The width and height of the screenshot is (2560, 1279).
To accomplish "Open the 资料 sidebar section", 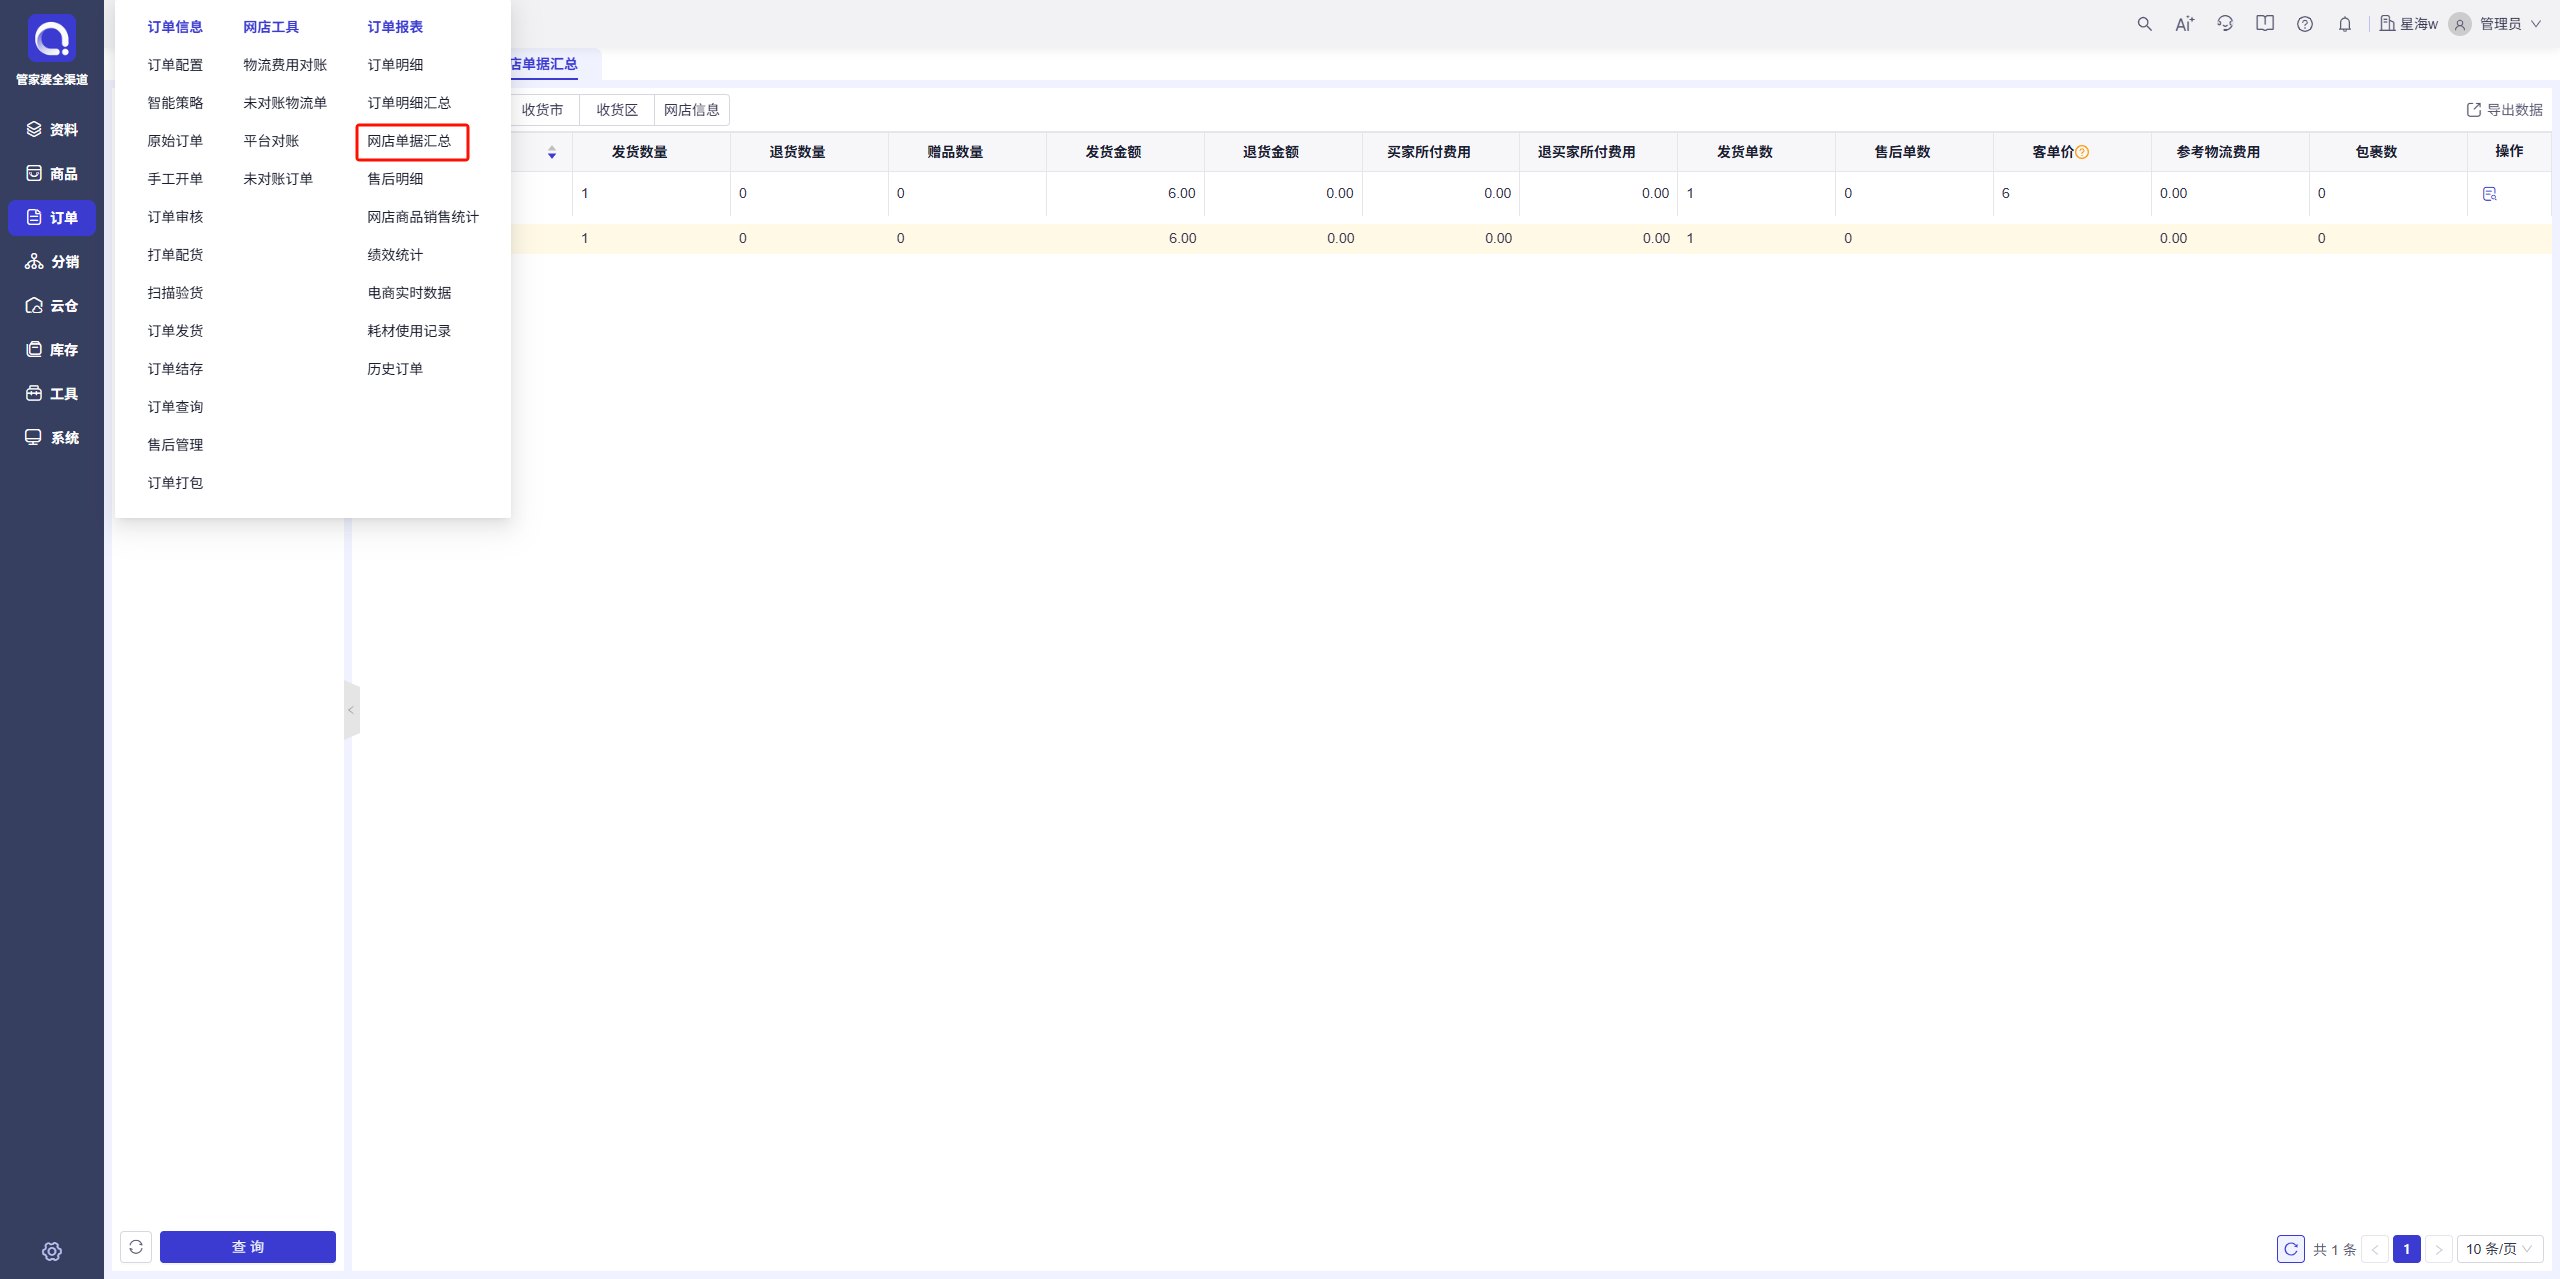I will pos(52,129).
